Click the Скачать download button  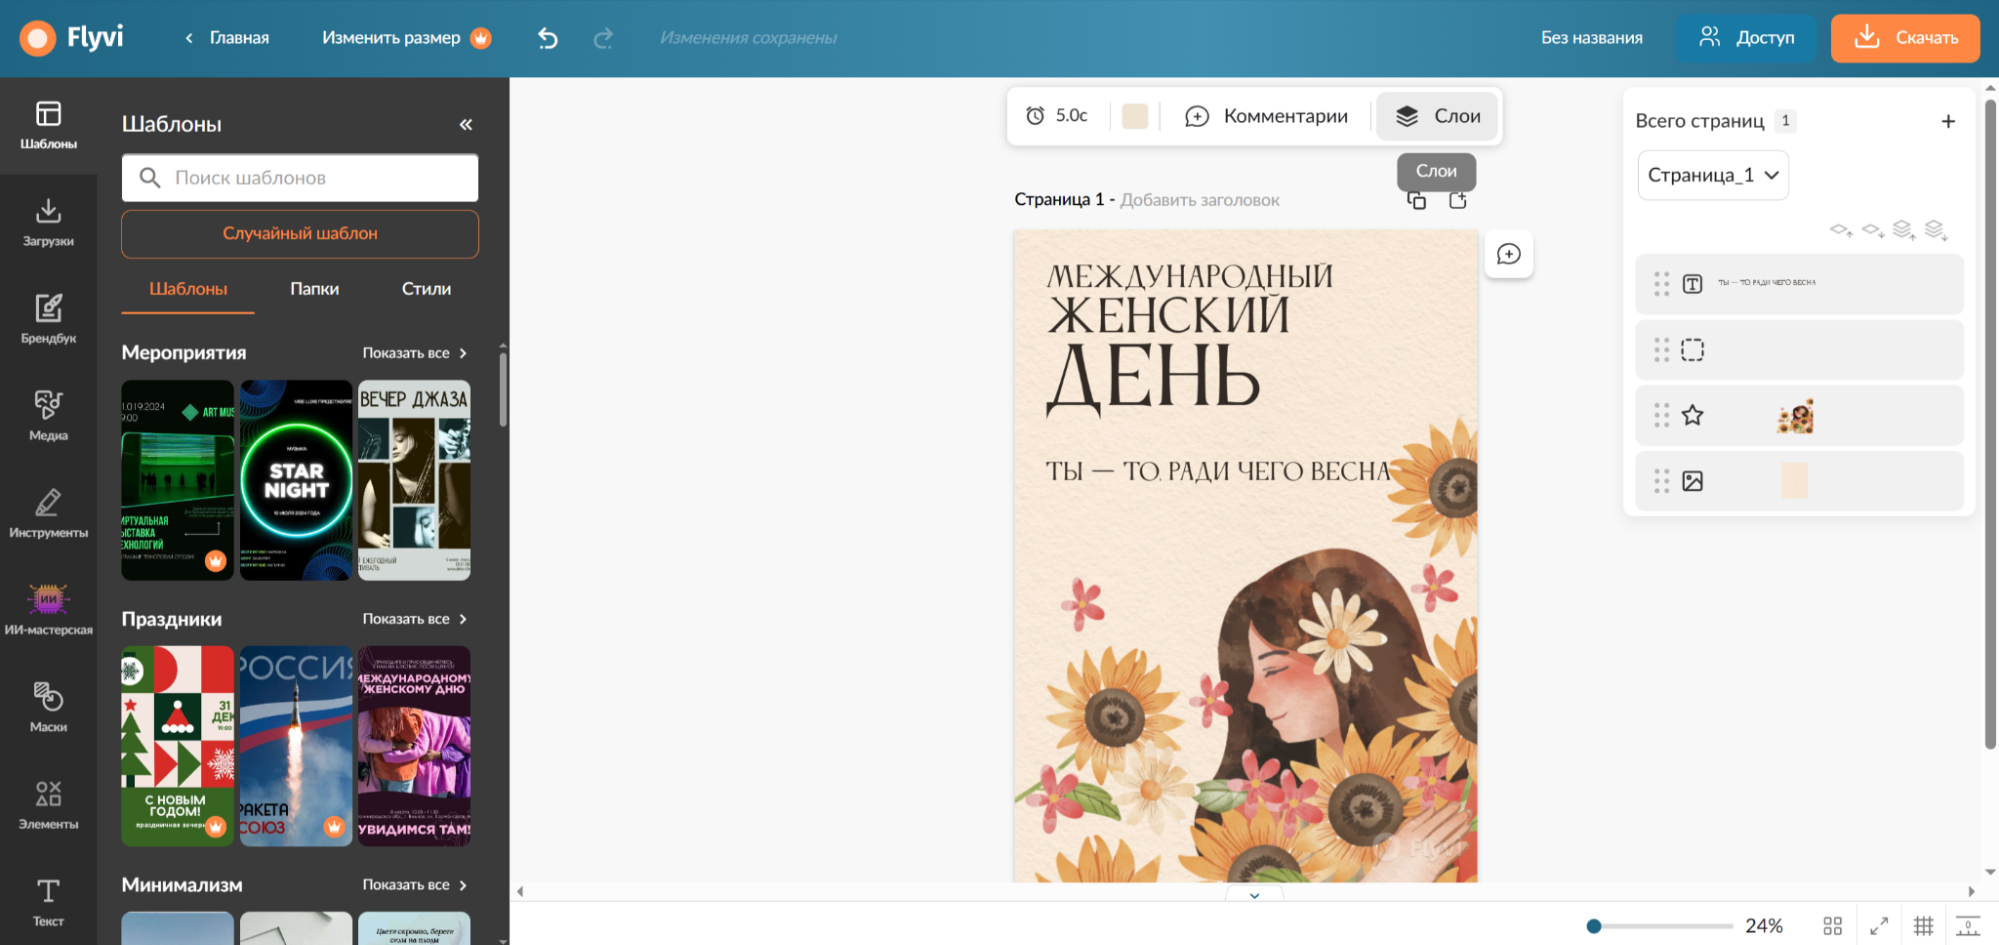[x=1904, y=38]
